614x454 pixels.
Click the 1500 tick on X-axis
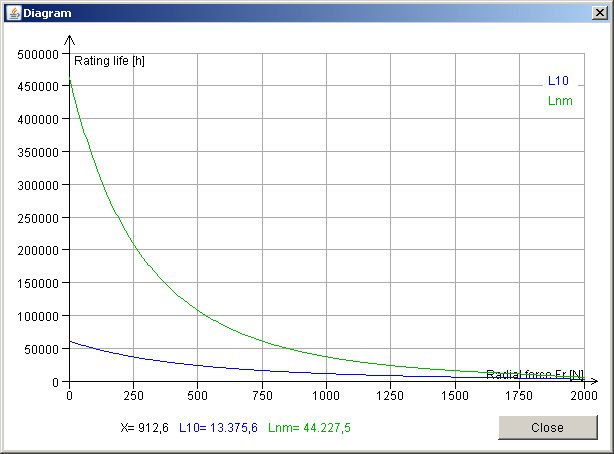[455, 396]
